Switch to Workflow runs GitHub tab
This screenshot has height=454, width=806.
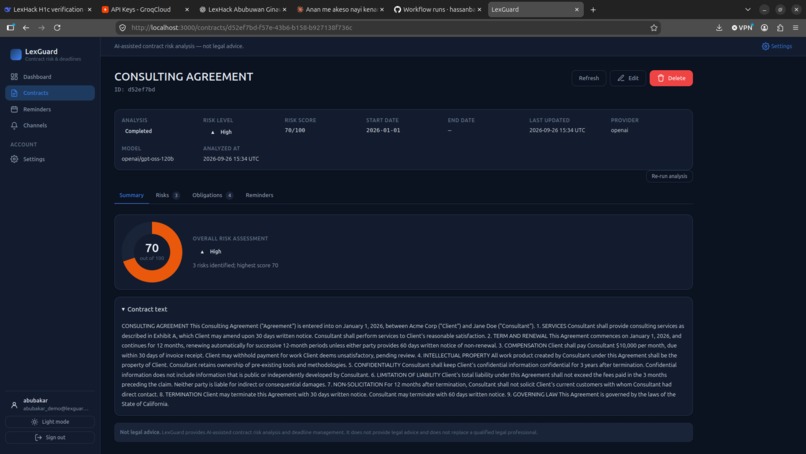tap(438, 9)
